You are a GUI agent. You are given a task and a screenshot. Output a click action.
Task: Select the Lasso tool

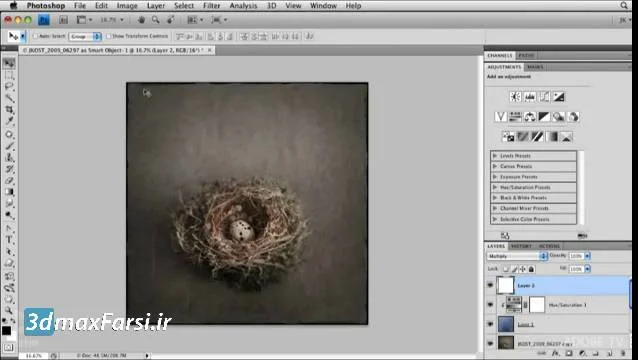(x=9, y=86)
